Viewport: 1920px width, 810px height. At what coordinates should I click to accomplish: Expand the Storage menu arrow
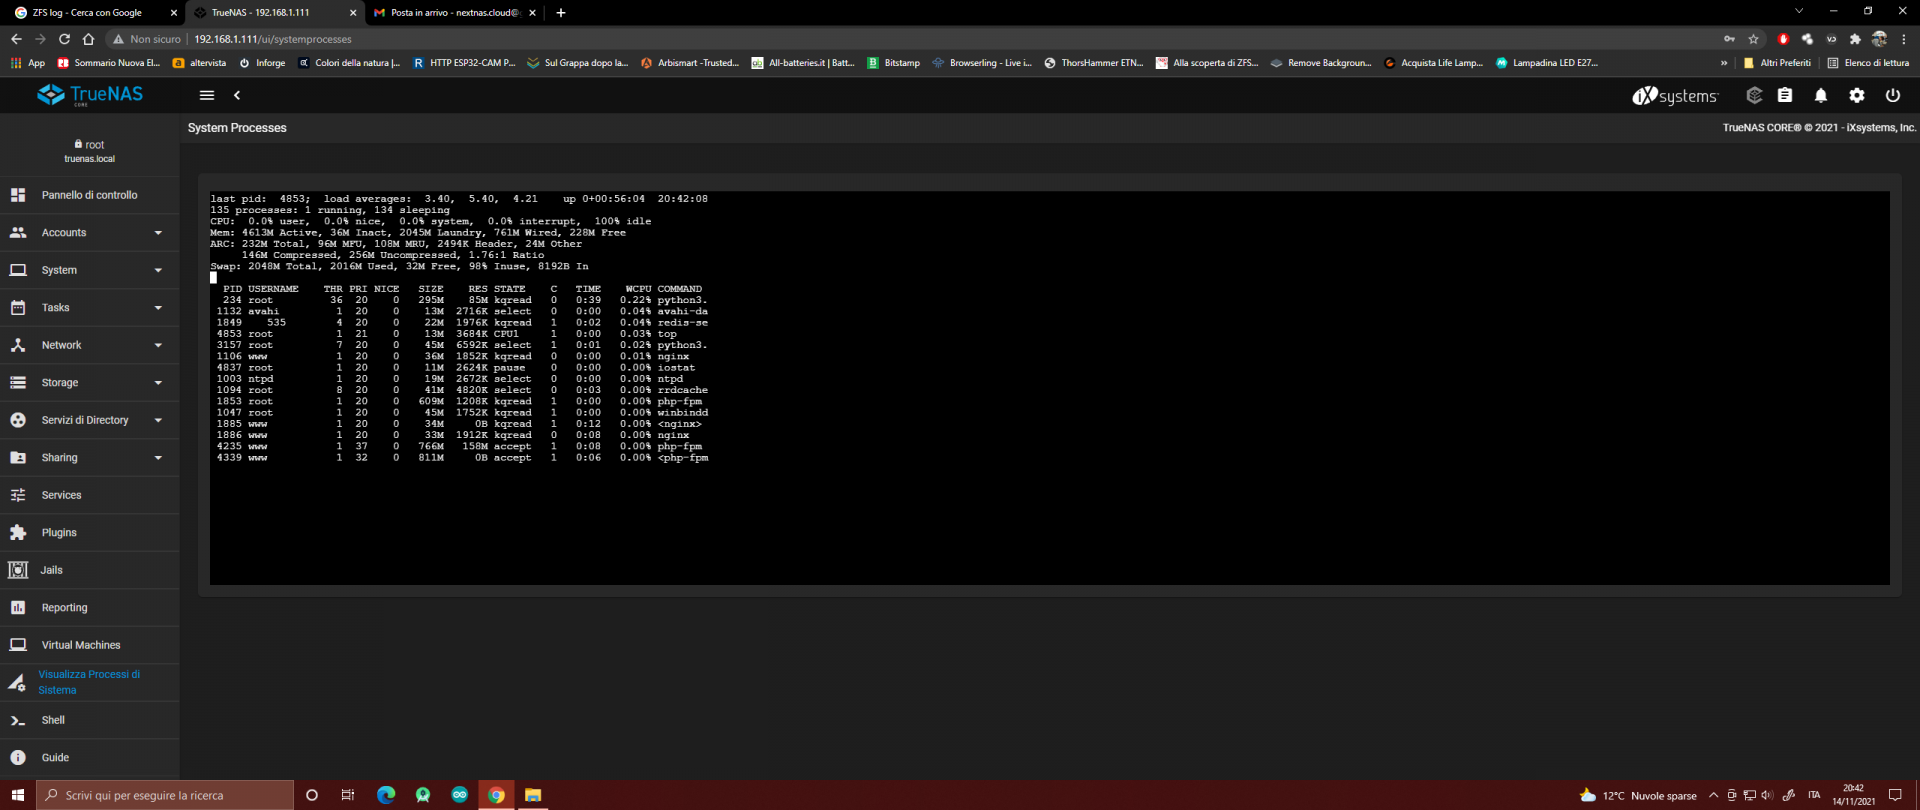158,383
